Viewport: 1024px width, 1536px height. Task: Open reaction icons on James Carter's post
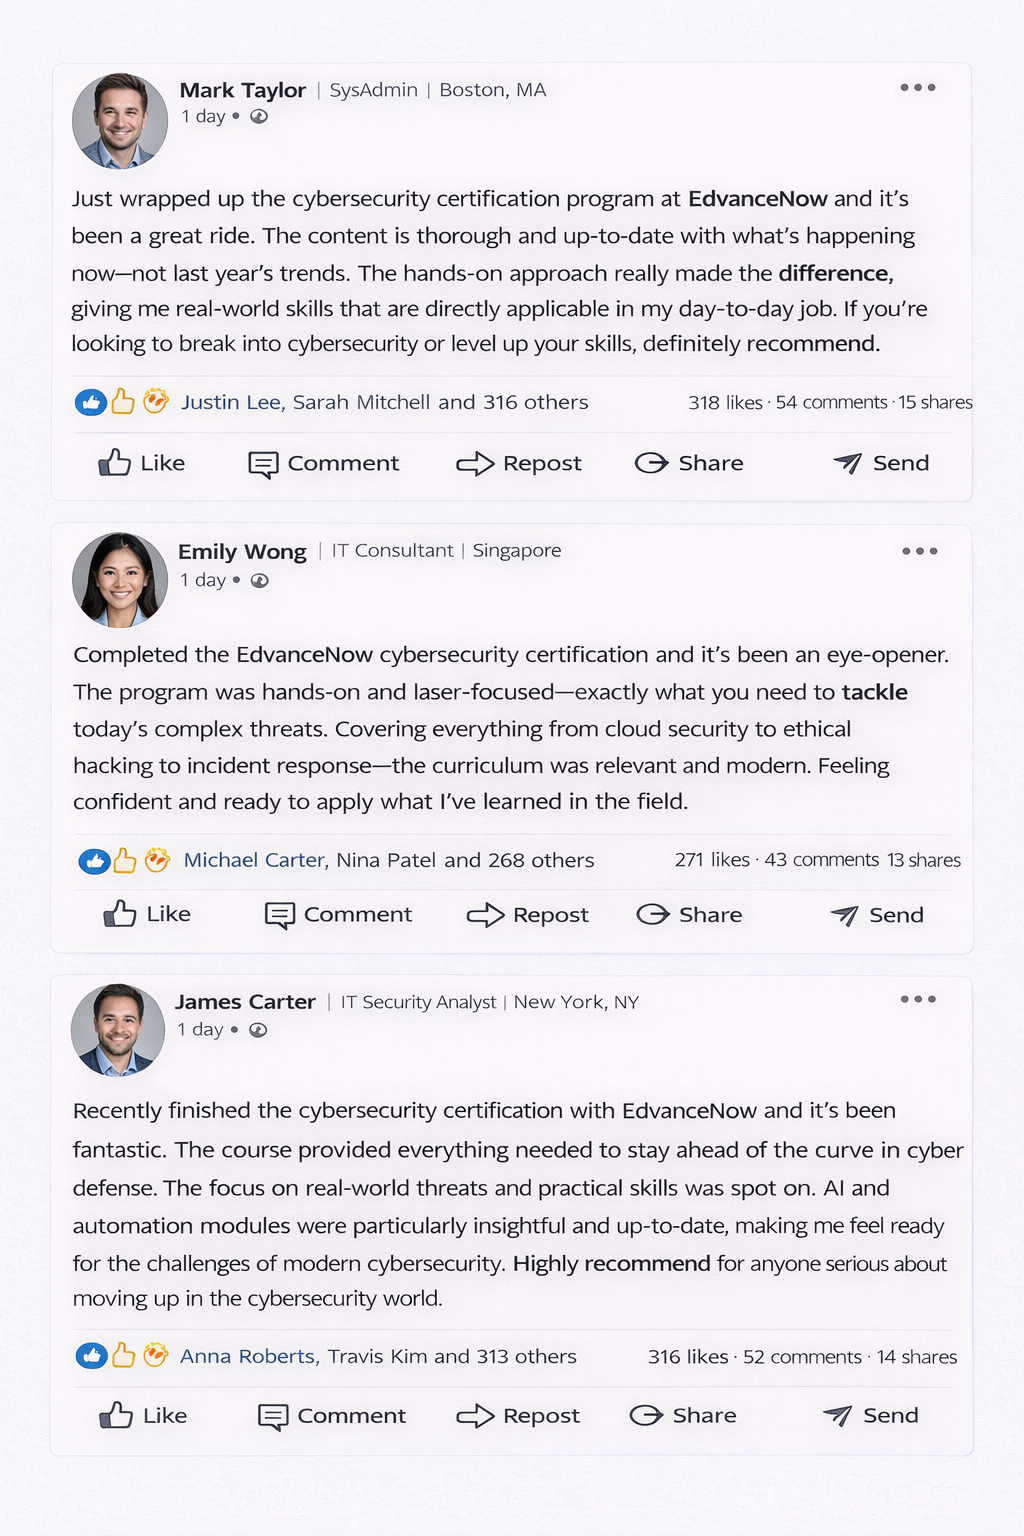coord(122,1356)
